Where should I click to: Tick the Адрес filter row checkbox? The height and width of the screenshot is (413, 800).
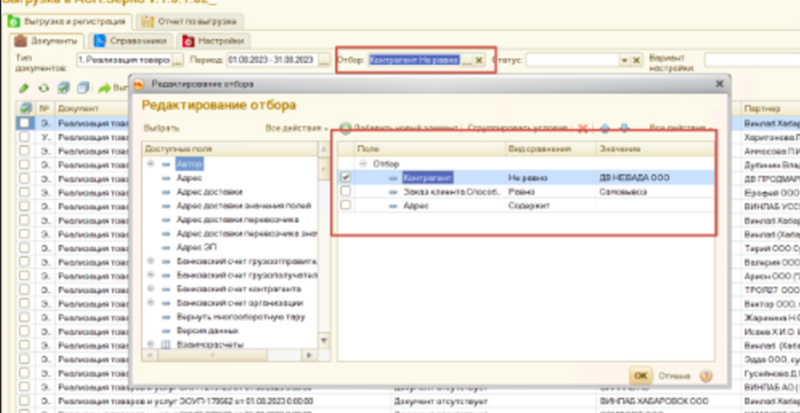[x=346, y=205]
